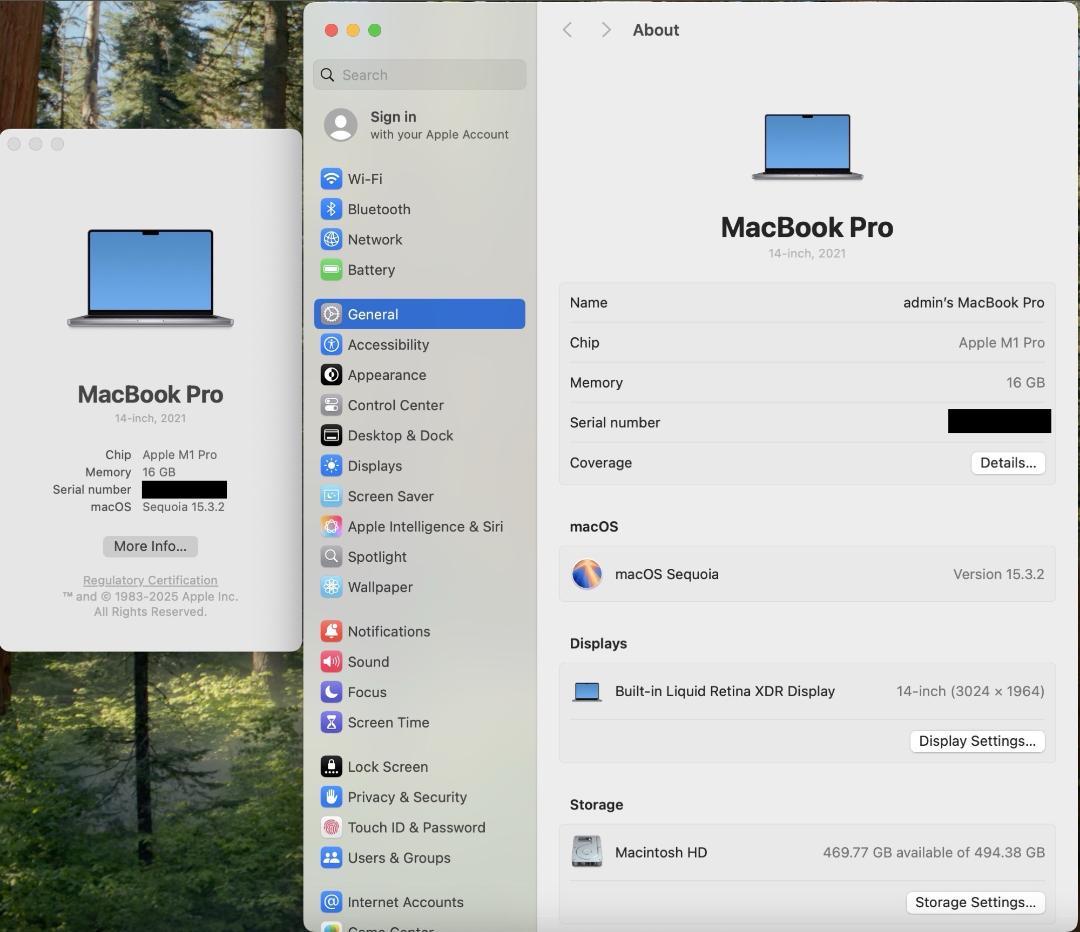Image resolution: width=1080 pixels, height=932 pixels.
Task: Select Privacy & Security in sidebar
Action: click(409, 797)
